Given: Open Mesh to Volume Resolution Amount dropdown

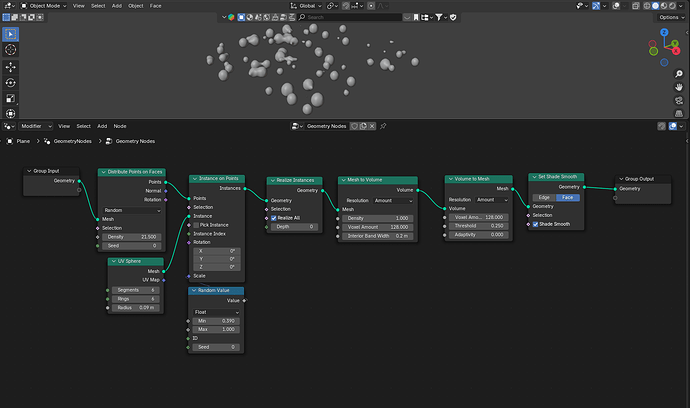Looking at the screenshot, I should 393,201.
